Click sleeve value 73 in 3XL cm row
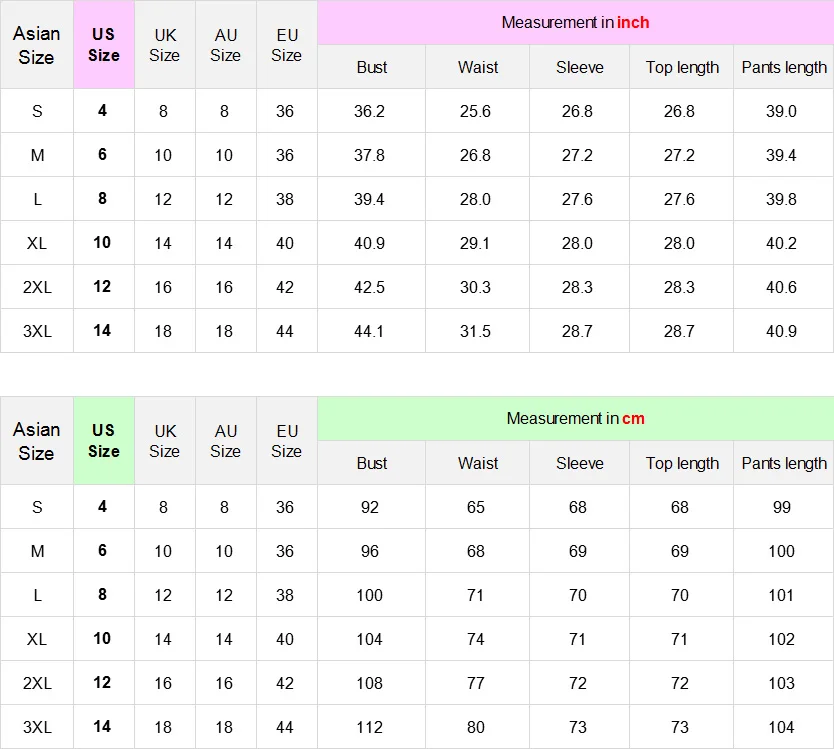 pos(578,727)
